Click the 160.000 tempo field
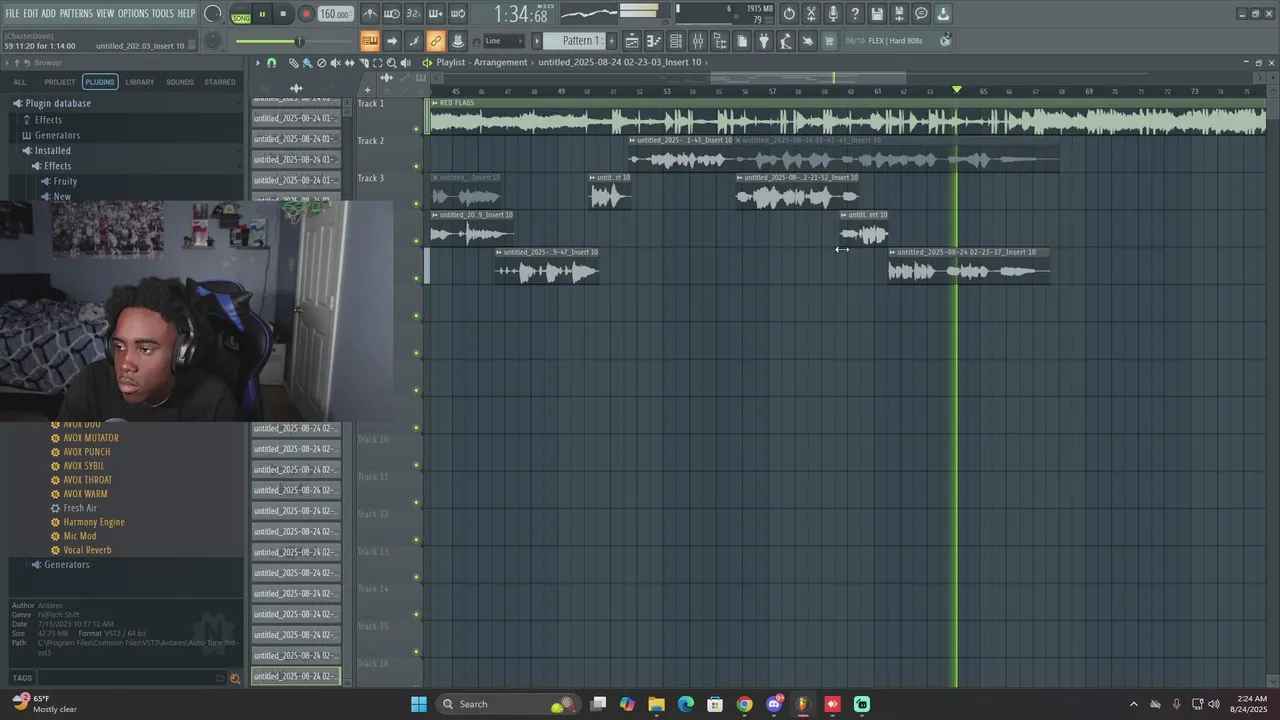Image resolution: width=1280 pixels, height=720 pixels. click(335, 14)
